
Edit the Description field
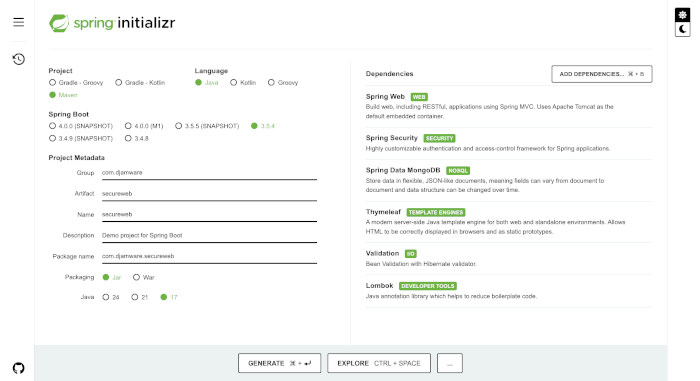[x=209, y=235]
